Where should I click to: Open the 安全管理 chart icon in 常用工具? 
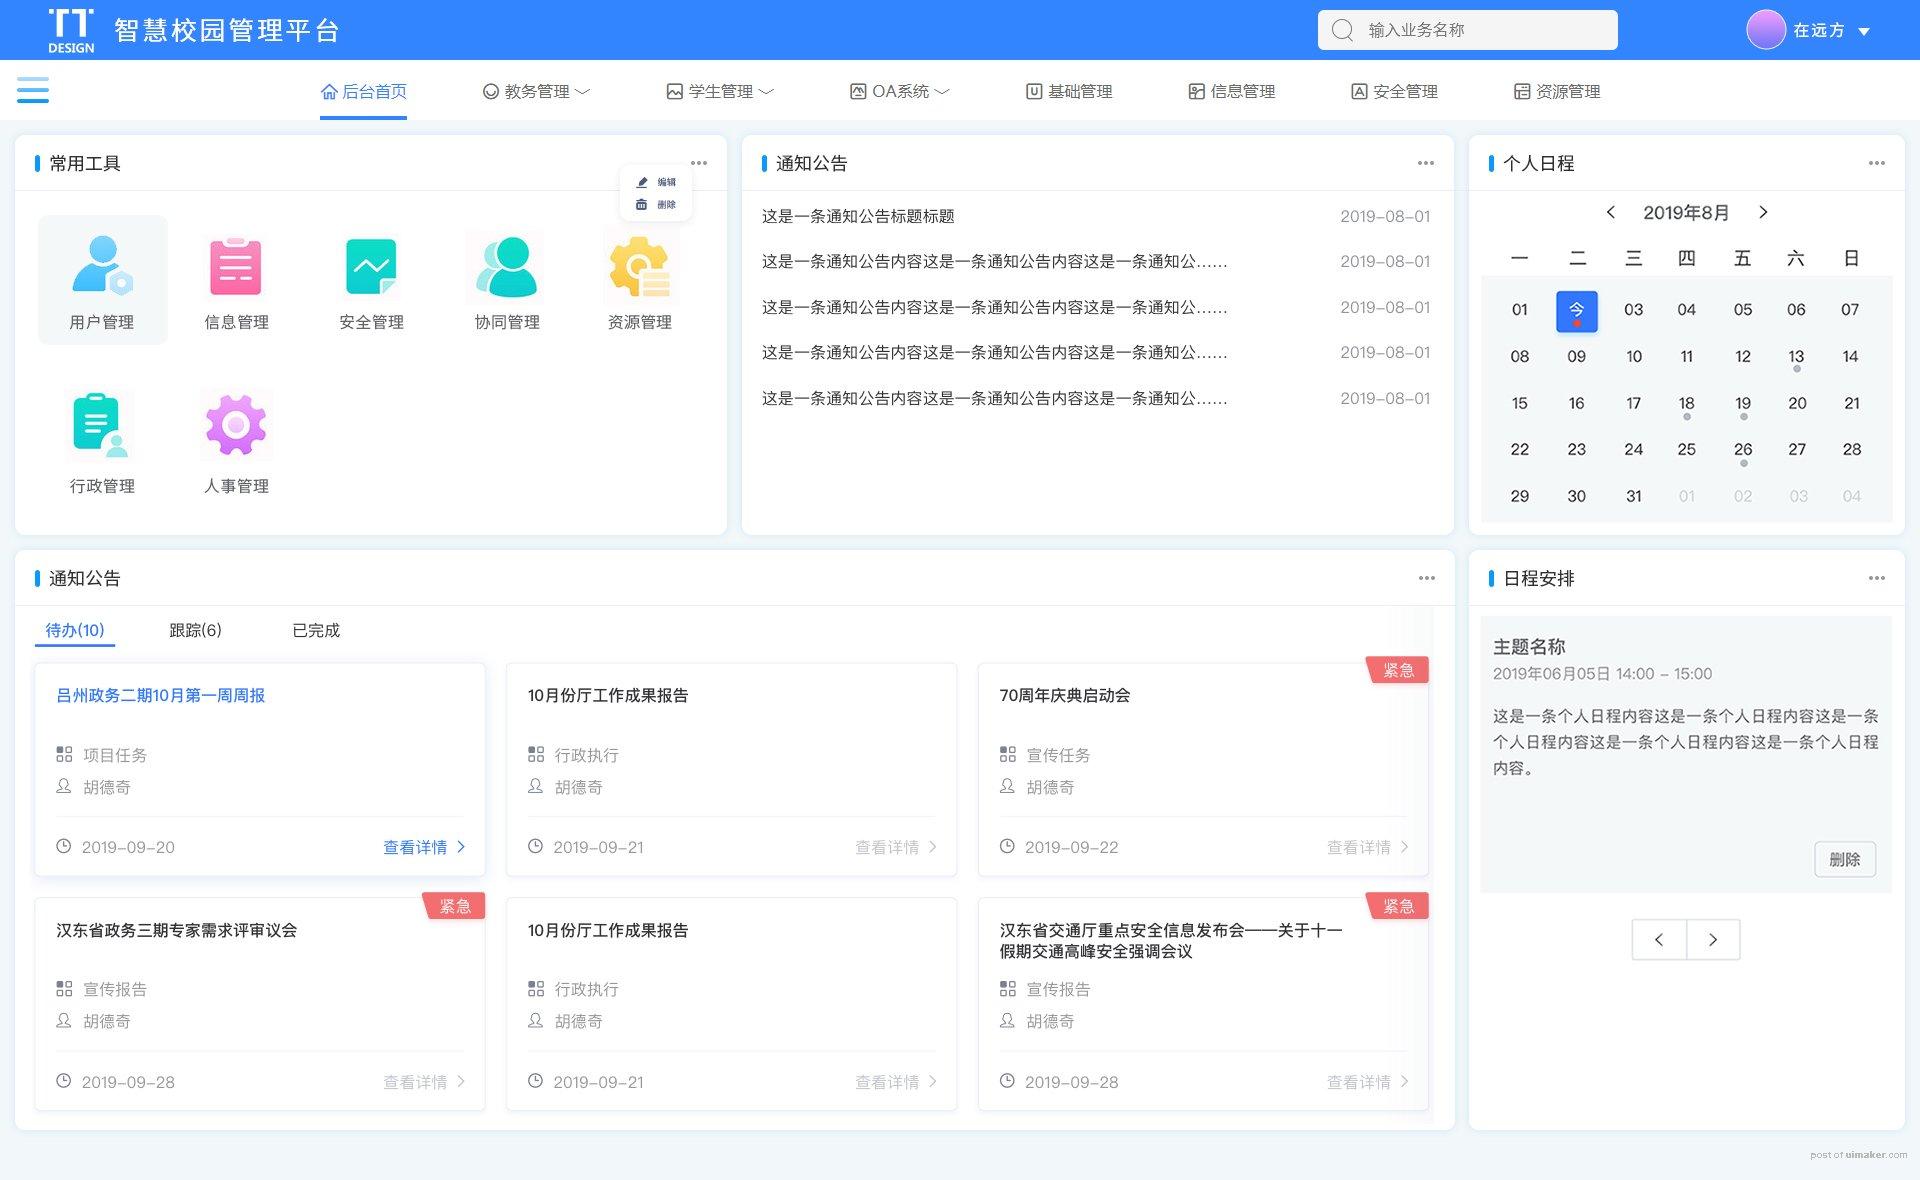pos(371,267)
